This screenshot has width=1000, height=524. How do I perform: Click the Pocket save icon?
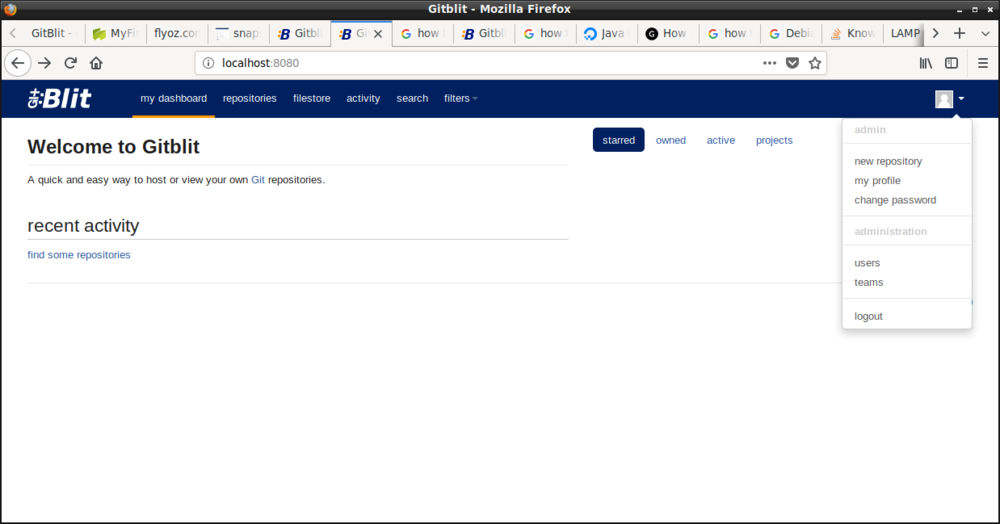pos(792,63)
